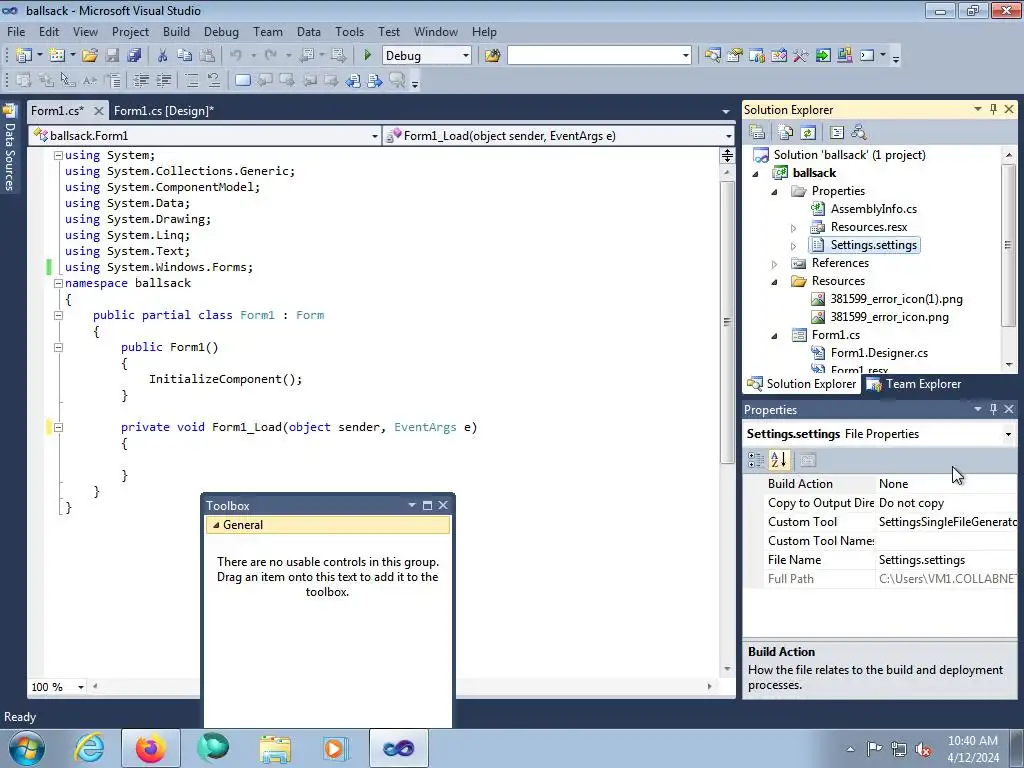Click the Cut scissors icon
The height and width of the screenshot is (768, 1024).
point(163,56)
